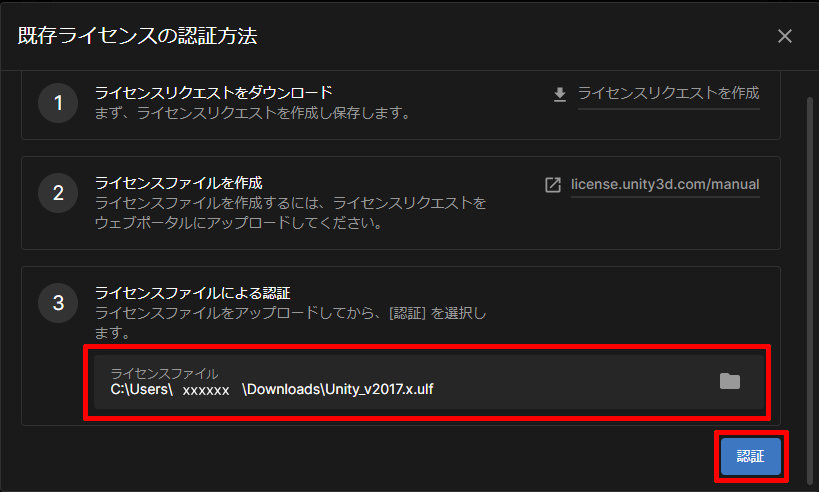Click the ライセンスリクエストを作成 link
This screenshot has width=819, height=492.
point(668,93)
